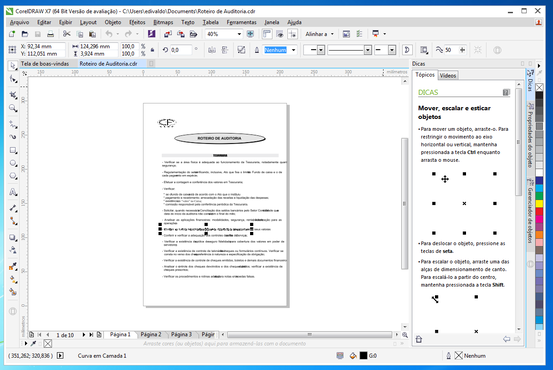Go to next page arrow
Image resolution: width=553 pixels, height=370 pixels.
point(84,335)
